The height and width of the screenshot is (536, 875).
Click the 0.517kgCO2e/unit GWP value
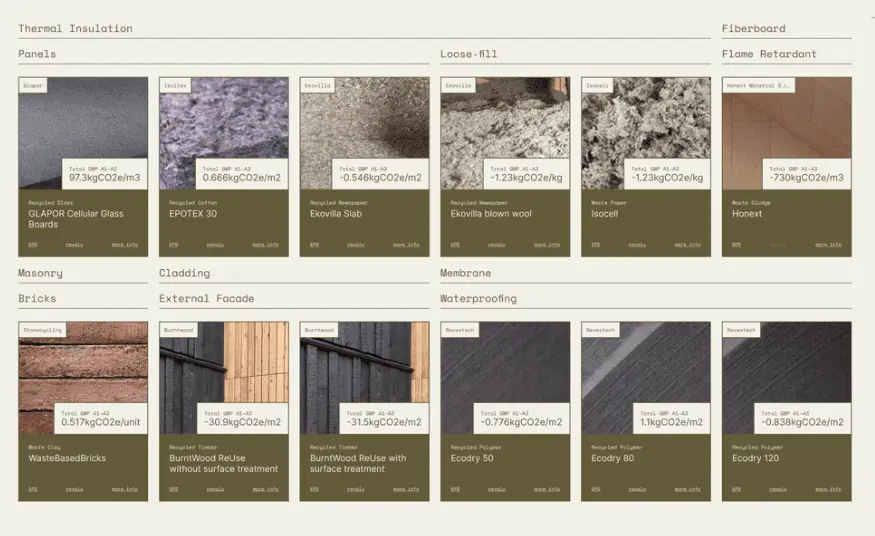pos(100,422)
